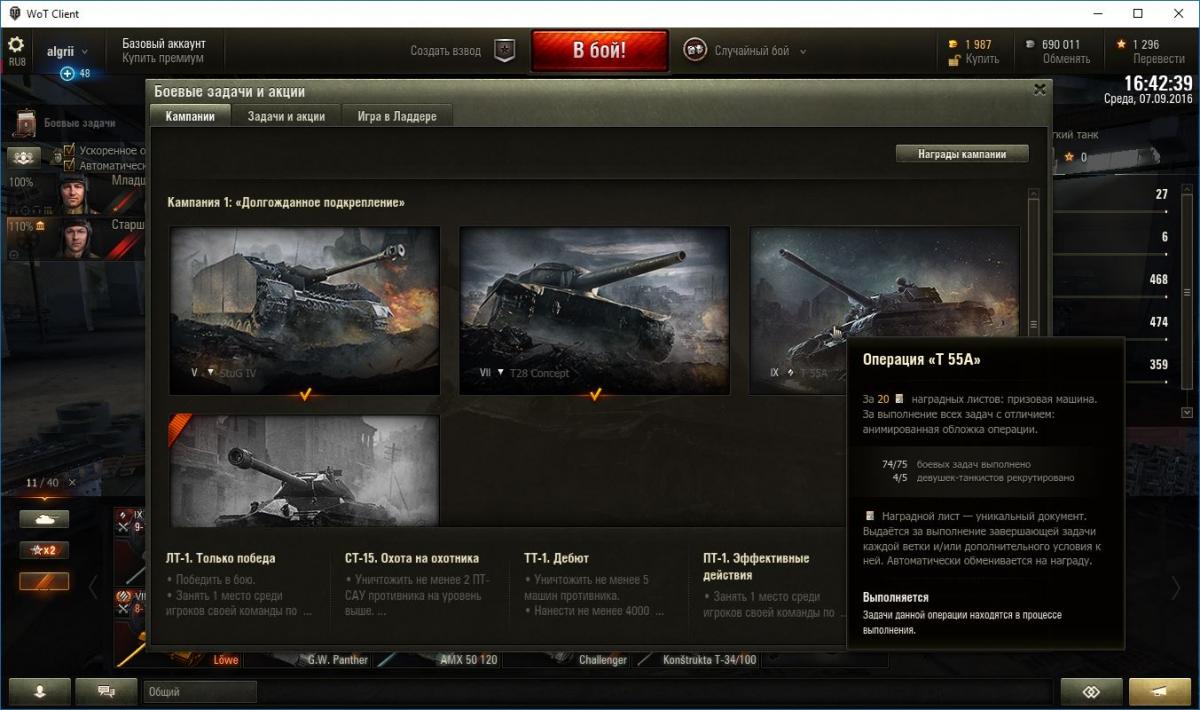Toggle the Ускоренное обучение checkbox
Viewport: 1200px width, 710px height.
(69, 151)
